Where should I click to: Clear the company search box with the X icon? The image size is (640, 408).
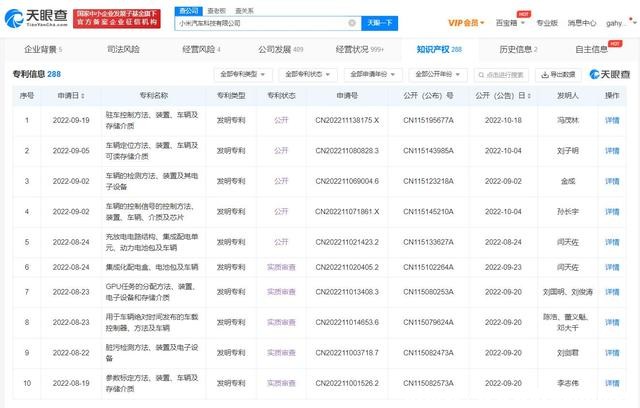(x=352, y=23)
